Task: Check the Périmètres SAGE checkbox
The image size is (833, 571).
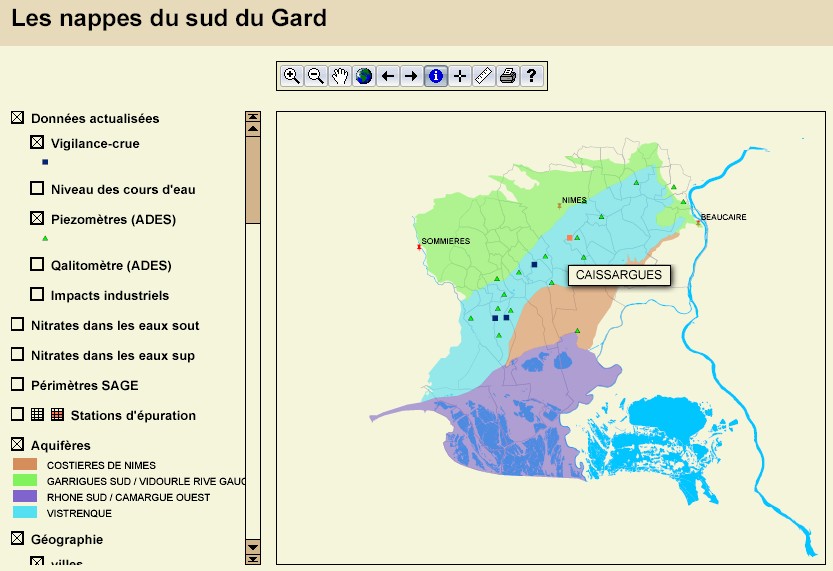Action: click(x=17, y=385)
